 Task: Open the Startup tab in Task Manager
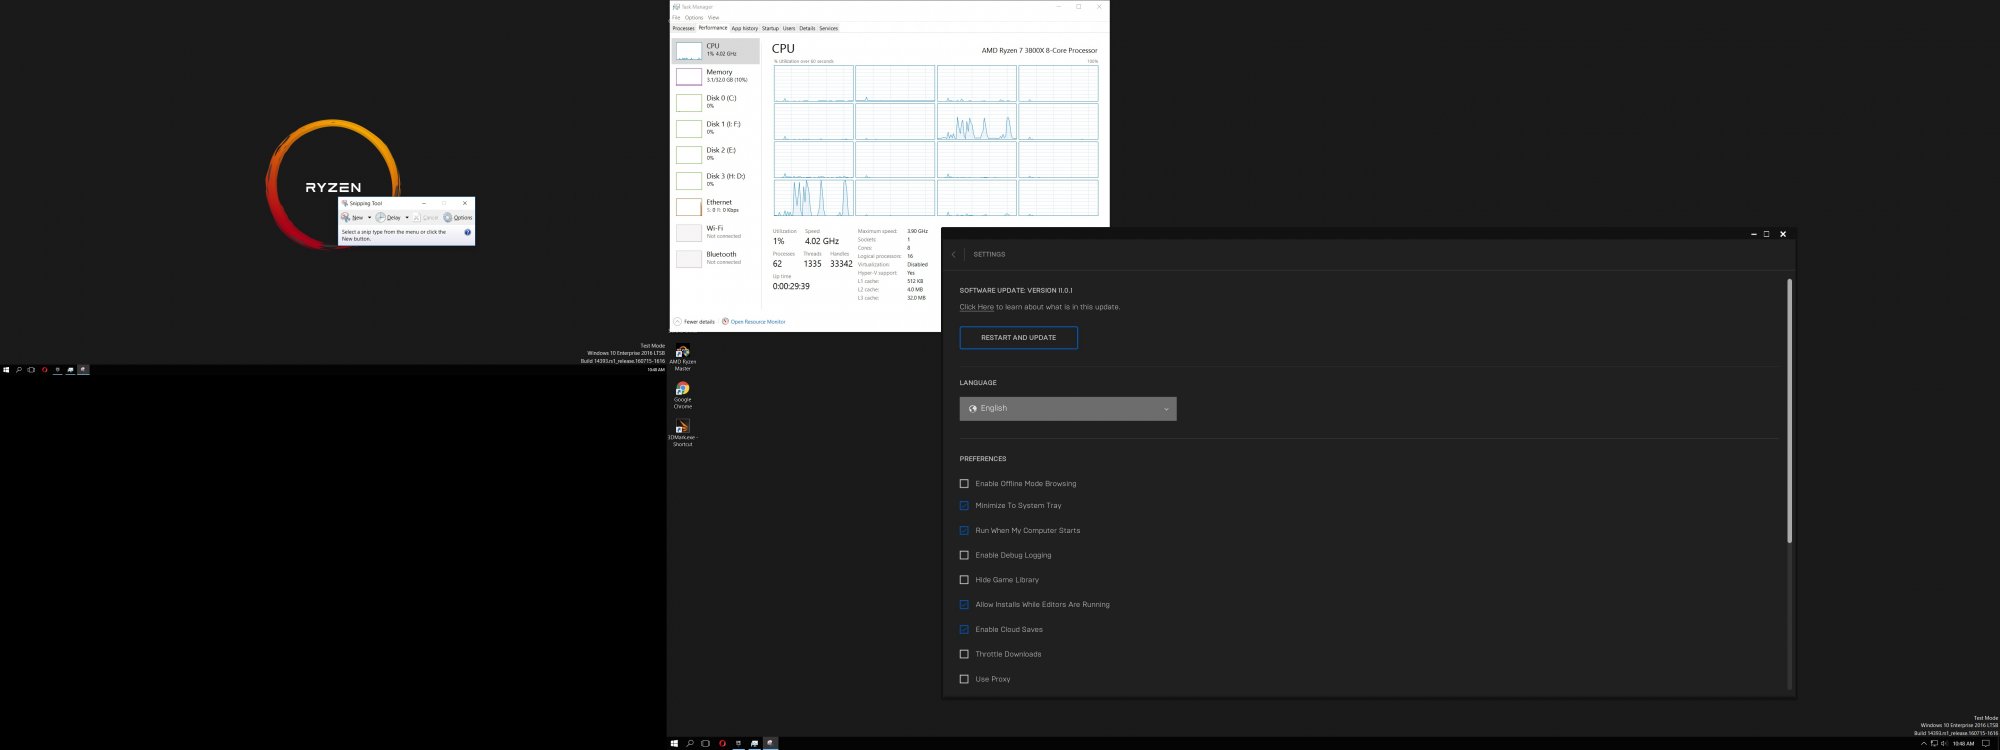(x=770, y=28)
